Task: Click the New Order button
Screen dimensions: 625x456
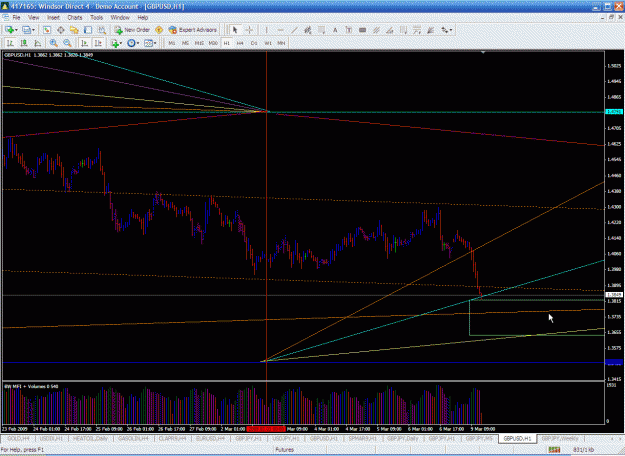Action: (x=132, y=30)
